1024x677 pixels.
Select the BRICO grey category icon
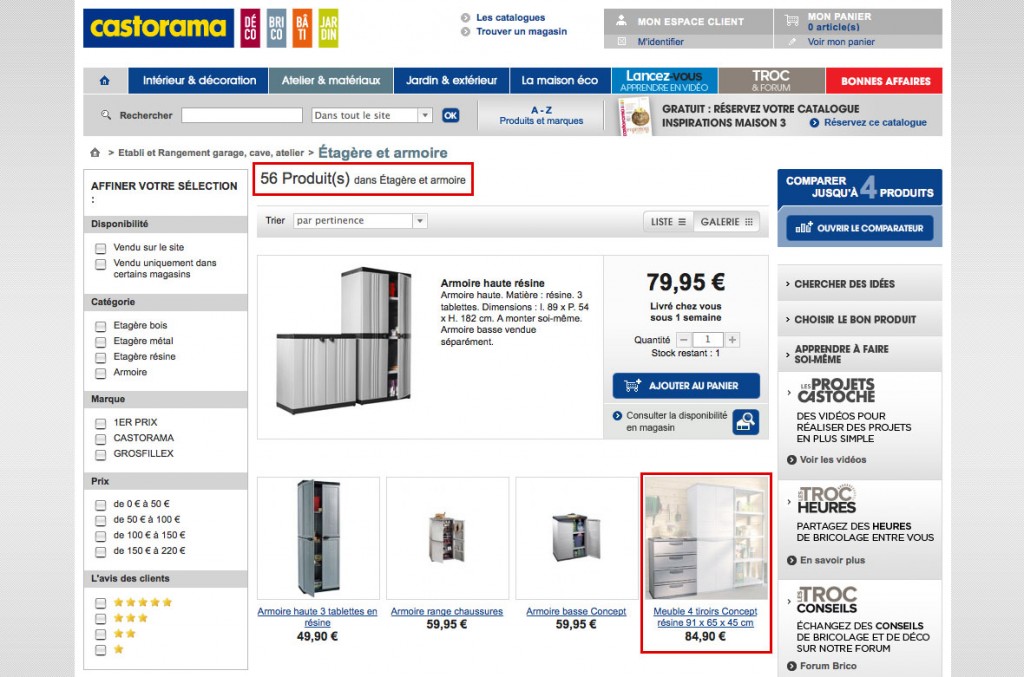pyautogui.click(x=276, y=28)
